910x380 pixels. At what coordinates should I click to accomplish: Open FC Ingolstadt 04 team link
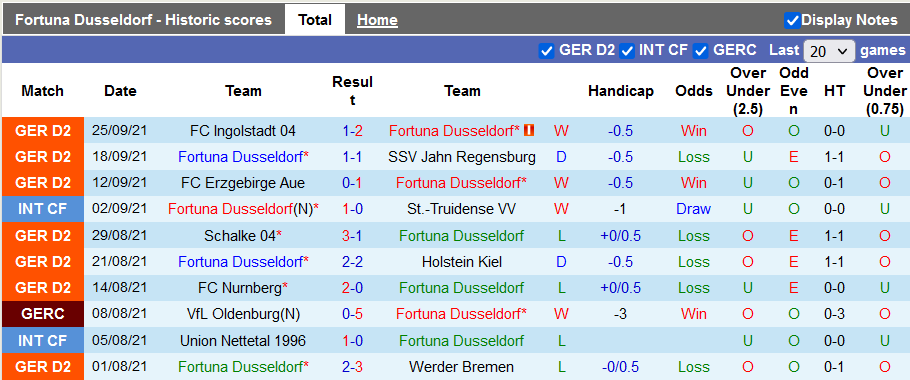[x=243, y=131]
